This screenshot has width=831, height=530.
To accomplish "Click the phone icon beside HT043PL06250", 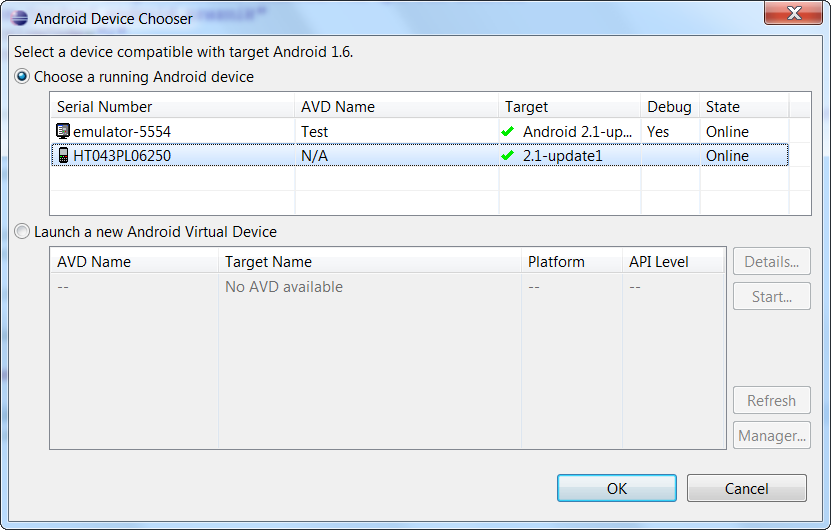I will click(63, 155).
